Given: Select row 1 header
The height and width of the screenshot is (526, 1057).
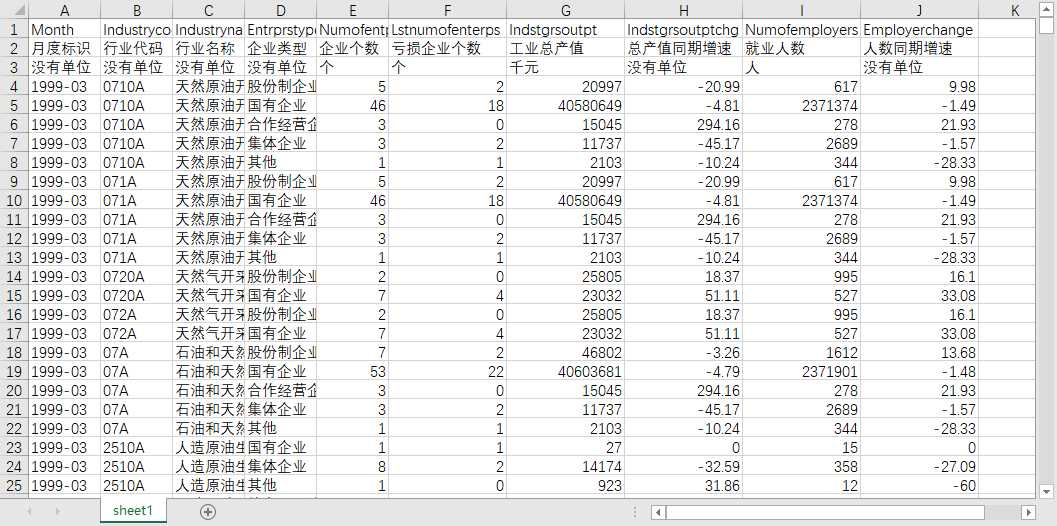Looking at the screenshot, I should 14,30.
